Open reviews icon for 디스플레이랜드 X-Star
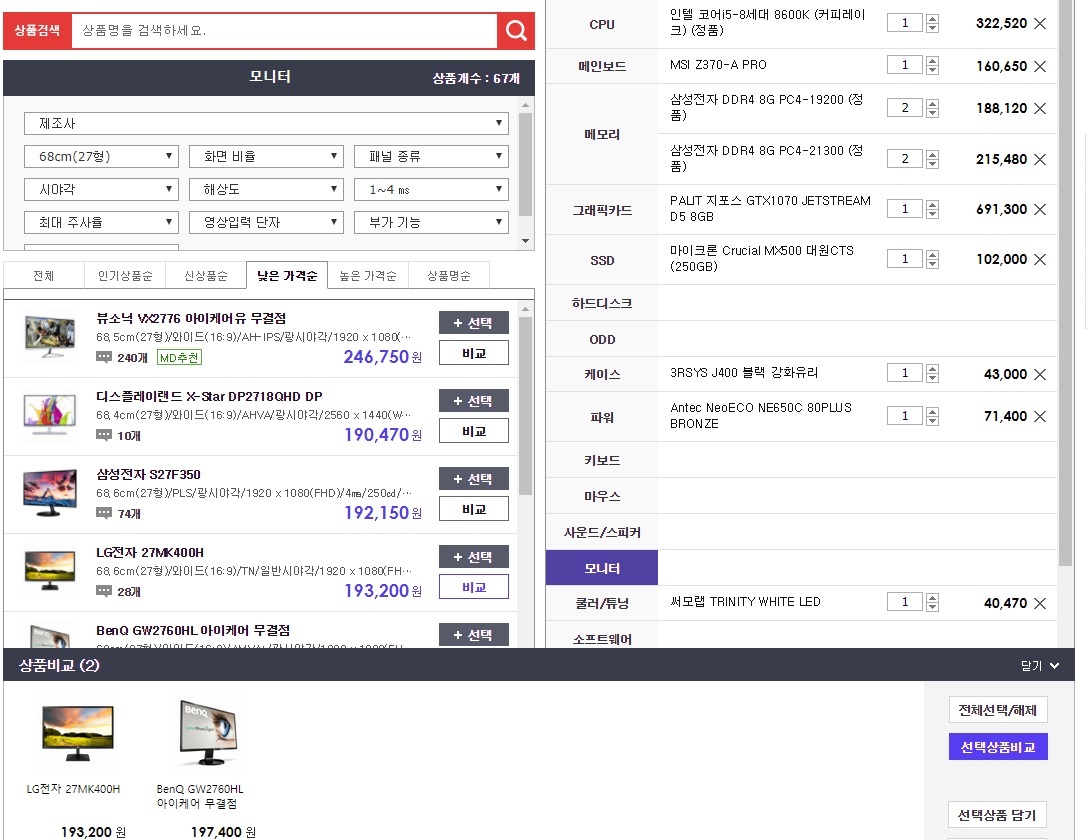Viewport: 1087px width, 840px height. click(104, 435)
